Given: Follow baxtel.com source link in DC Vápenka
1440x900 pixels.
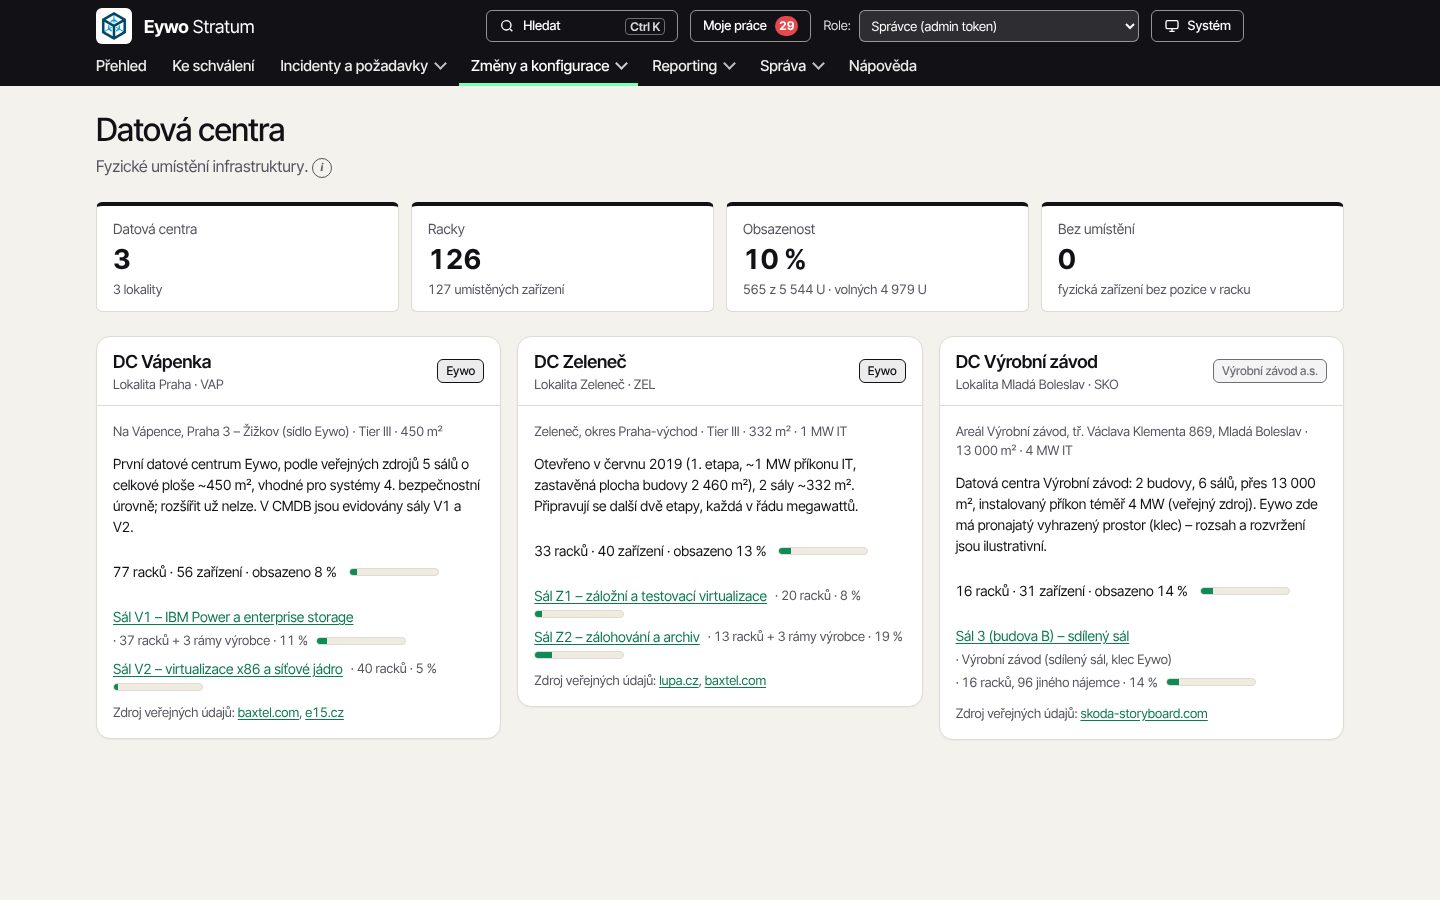Looking at the screenshot, I should [x=268, y=713].
